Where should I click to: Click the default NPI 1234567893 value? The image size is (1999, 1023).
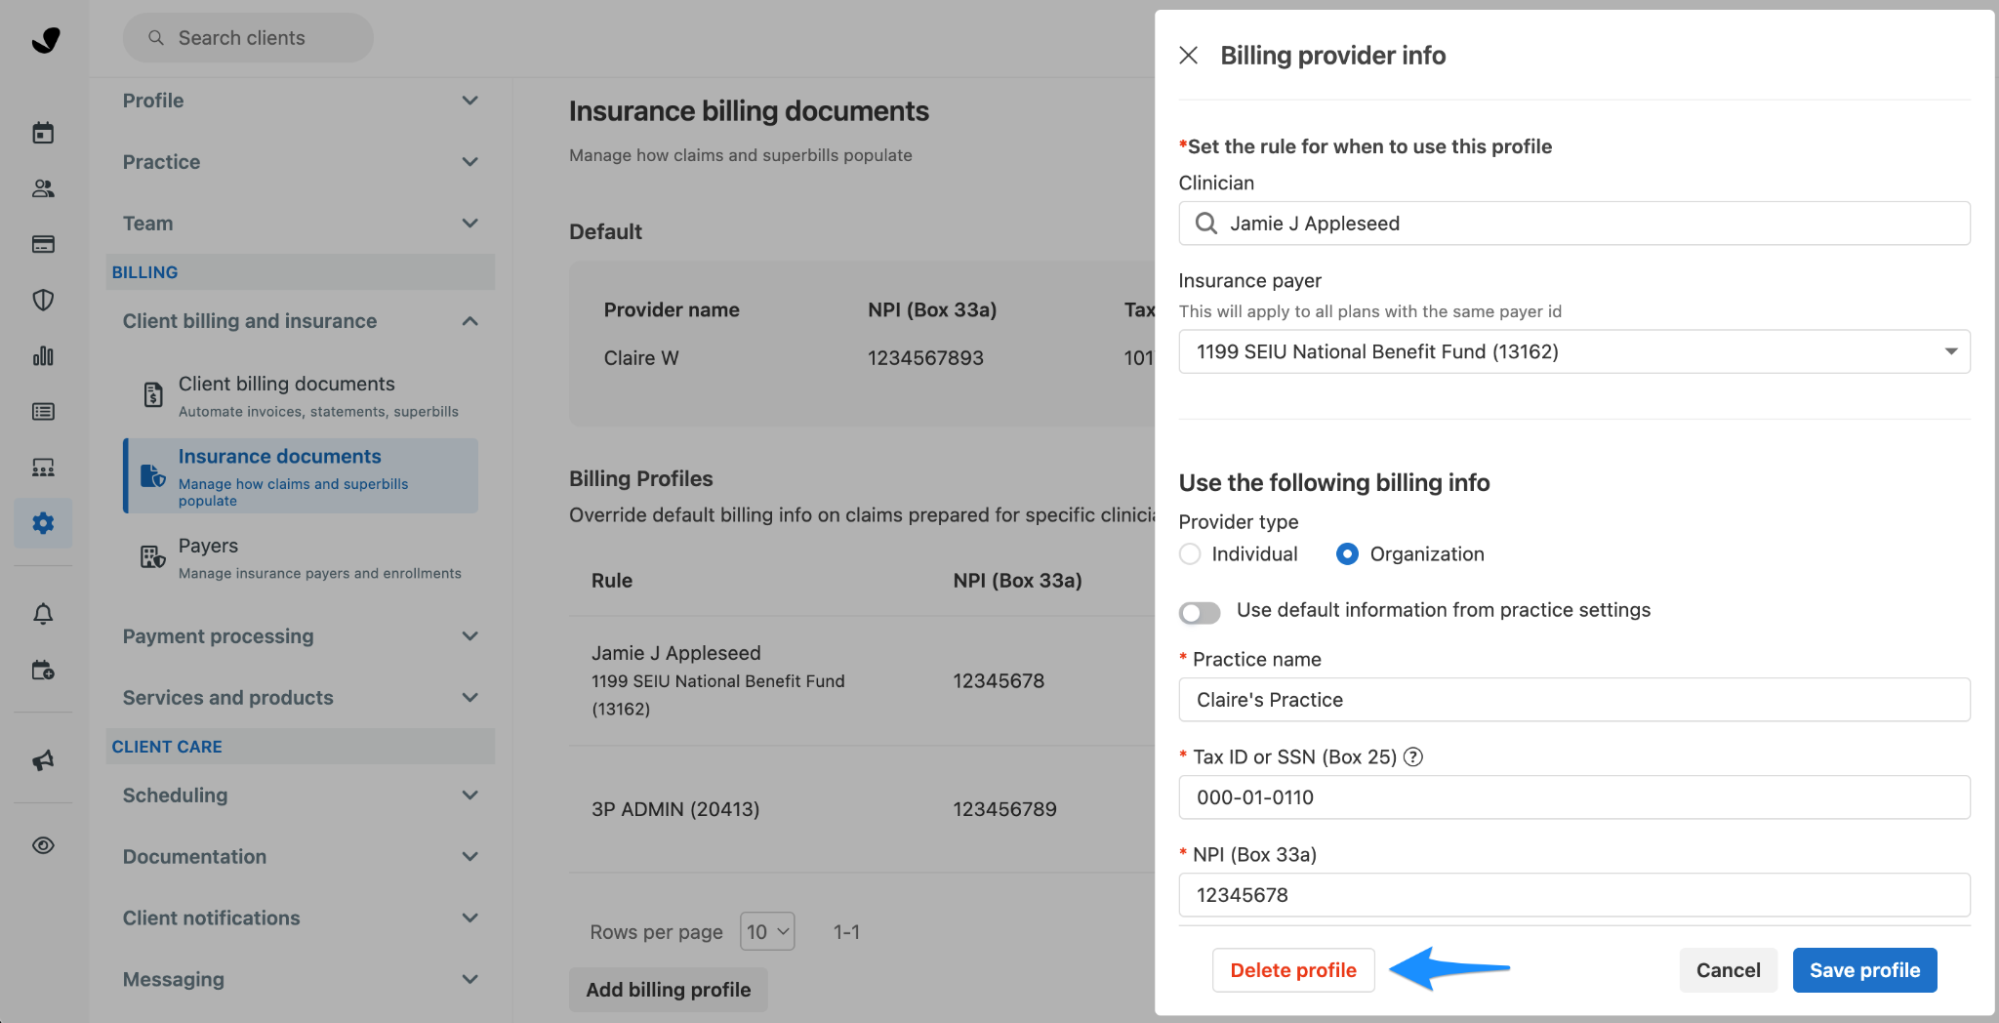click(x=925, y=358)
